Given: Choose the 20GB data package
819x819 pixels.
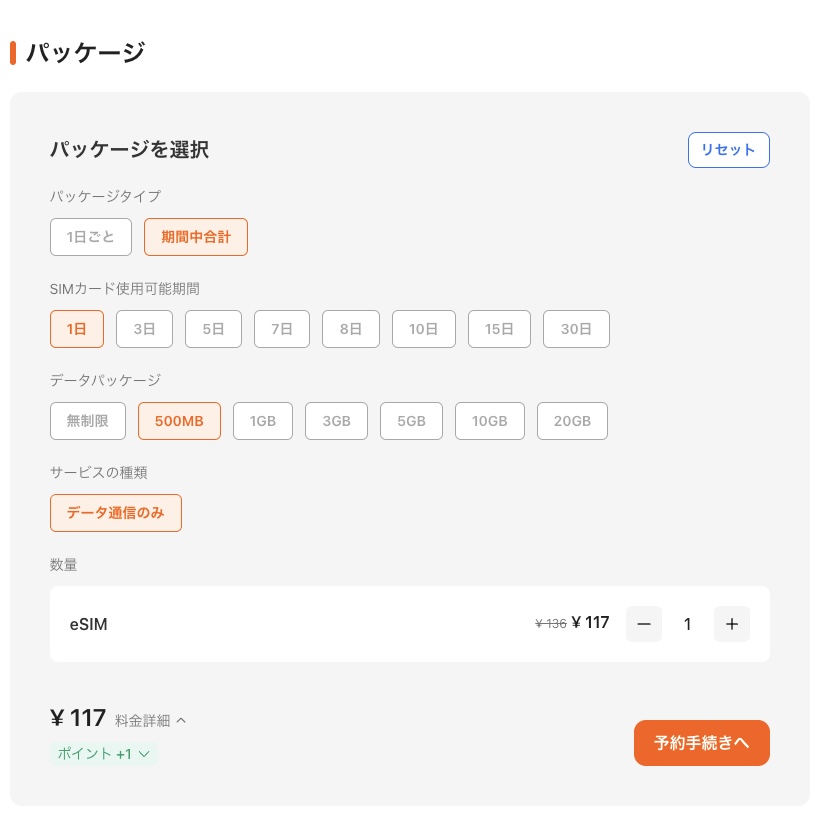Looking at the screenshot, I should pos(572,421).
